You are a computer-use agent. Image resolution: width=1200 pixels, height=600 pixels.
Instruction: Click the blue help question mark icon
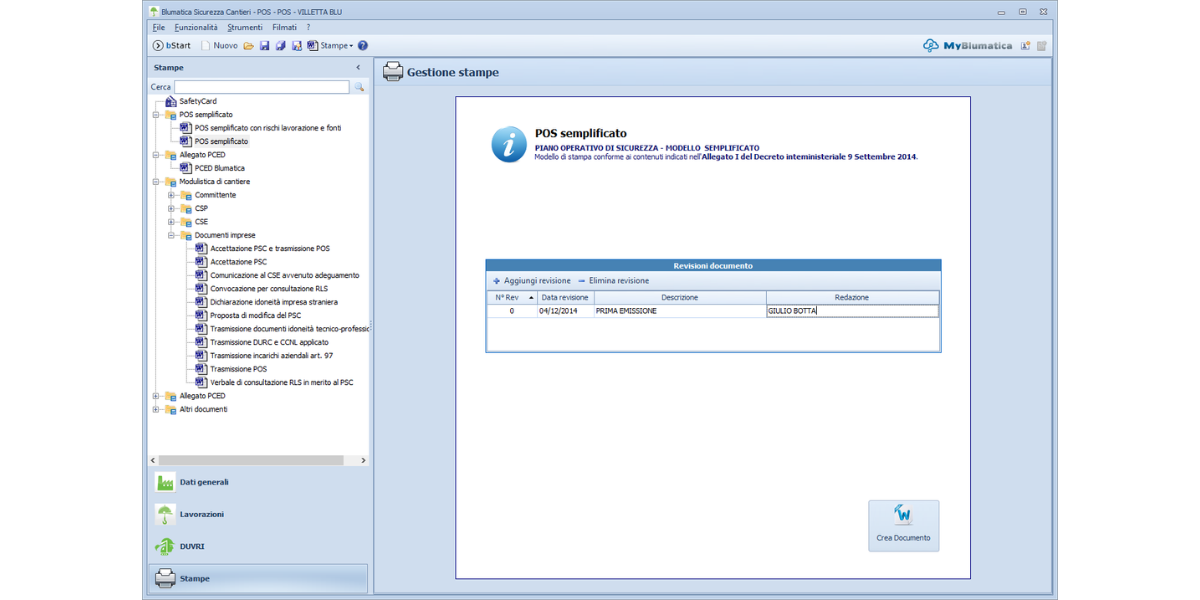pos(363,46)
